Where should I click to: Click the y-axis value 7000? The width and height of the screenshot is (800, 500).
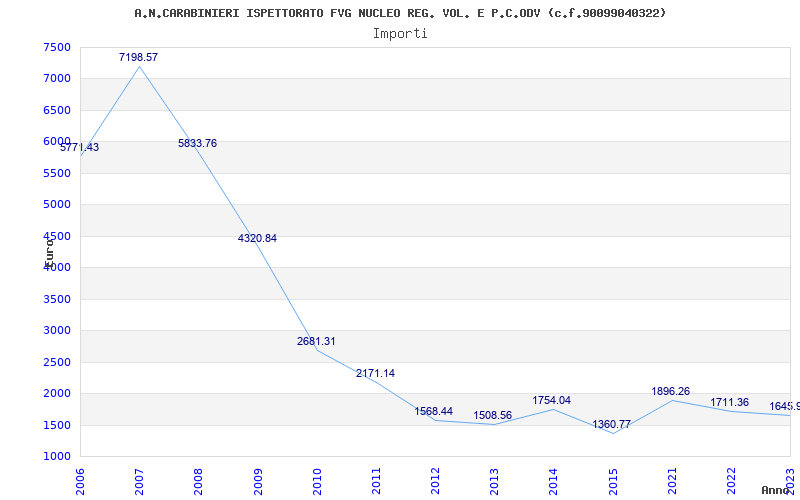pos(57,79)
